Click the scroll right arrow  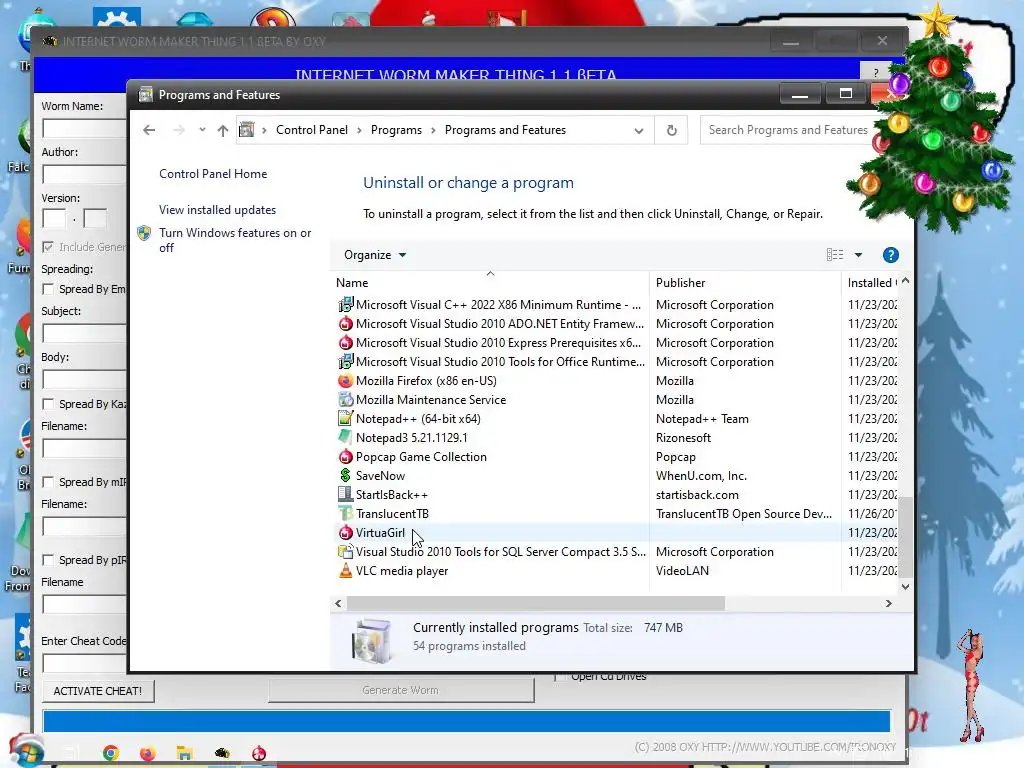pos(888,603)
